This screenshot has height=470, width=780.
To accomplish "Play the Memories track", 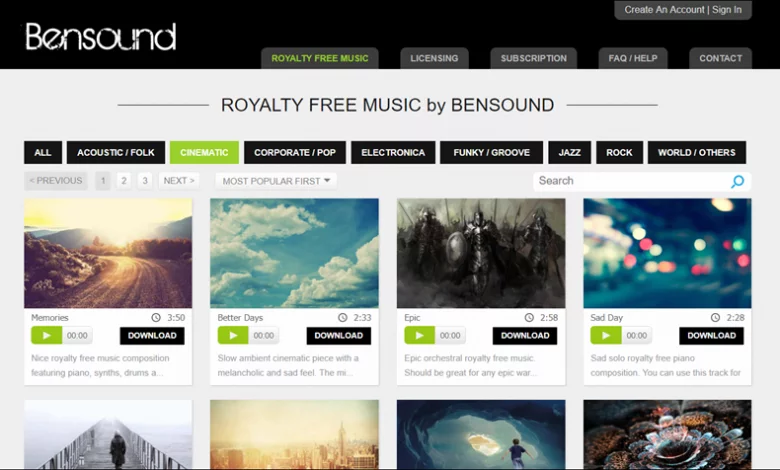I will (46, 336).
